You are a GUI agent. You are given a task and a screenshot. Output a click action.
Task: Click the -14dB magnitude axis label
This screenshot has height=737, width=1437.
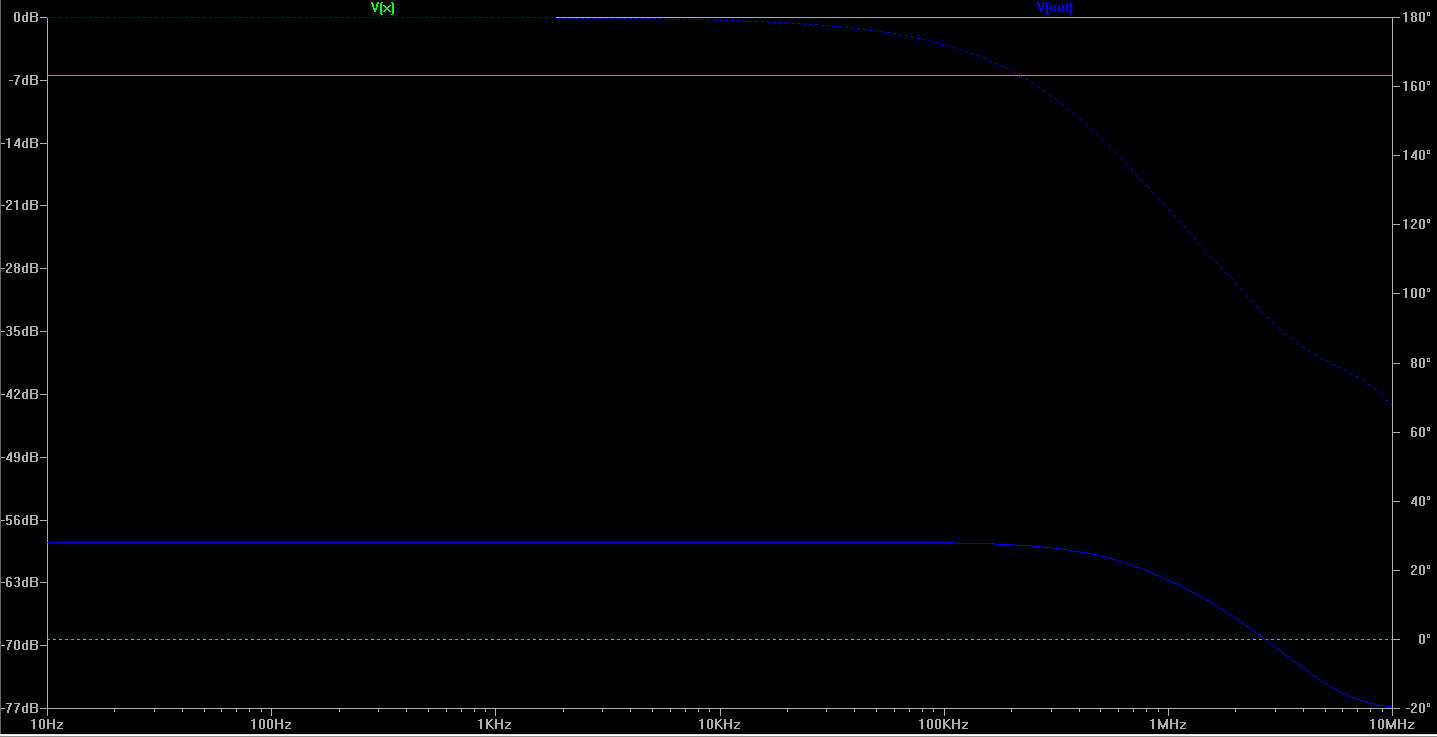pyautogui.click(x=21, y=143)
